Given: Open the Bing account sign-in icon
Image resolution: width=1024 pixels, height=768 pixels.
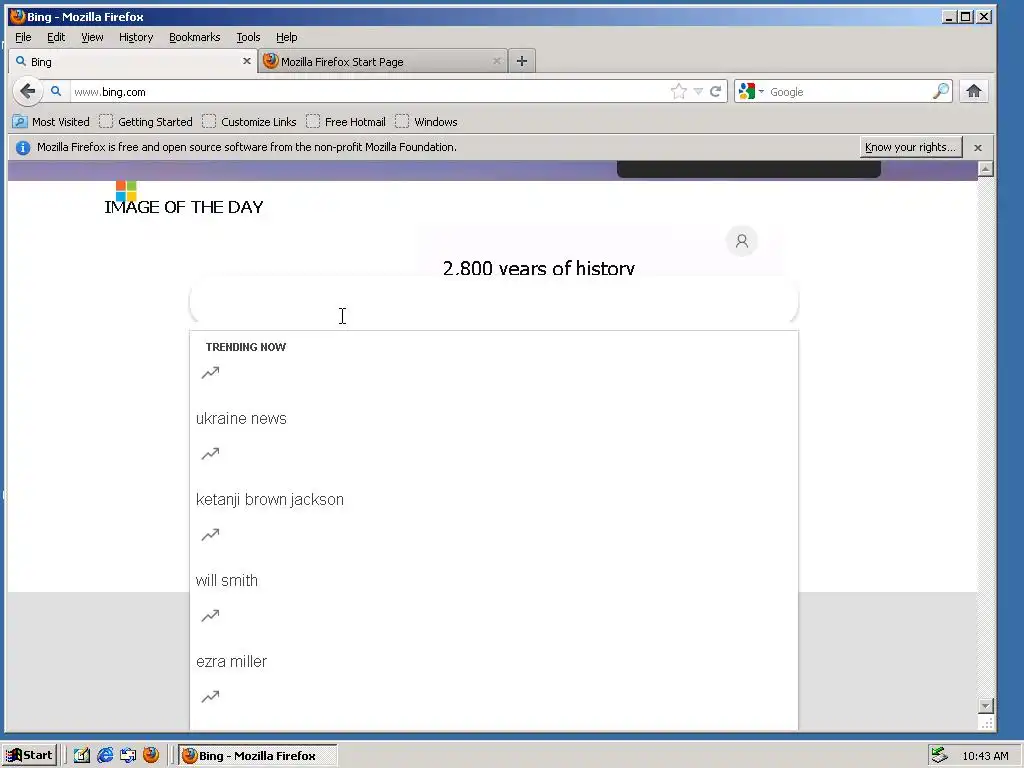Looking at the screenshot, I should [742, 241].
